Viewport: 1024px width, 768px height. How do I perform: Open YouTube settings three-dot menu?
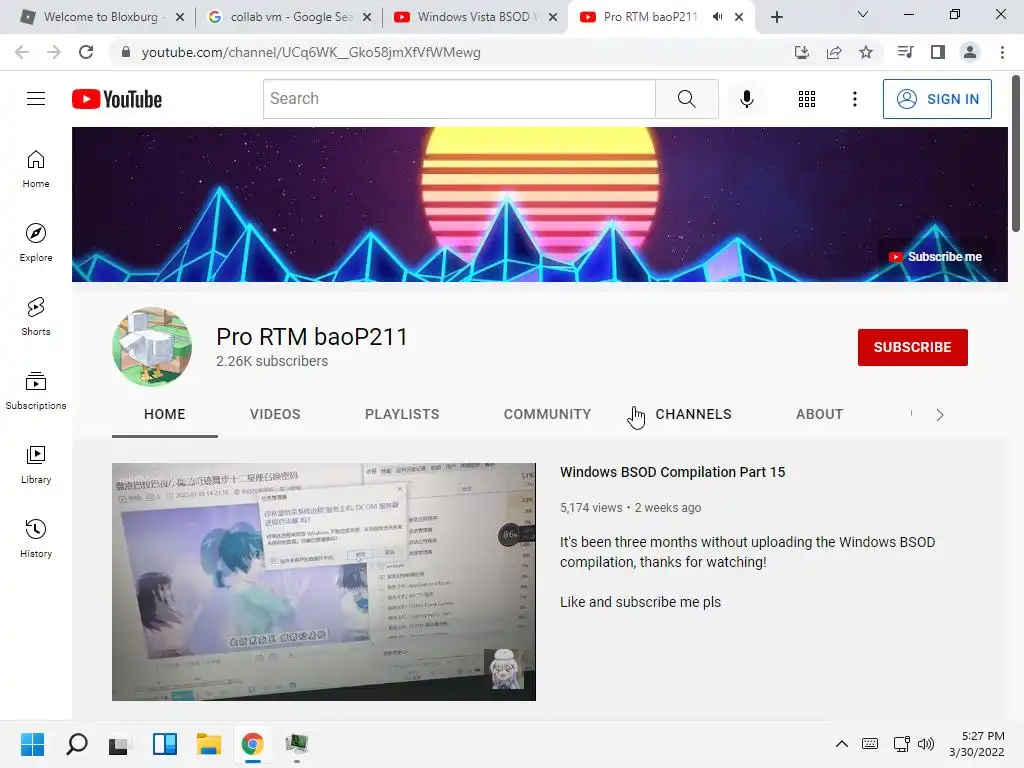[x=854, y=99]
